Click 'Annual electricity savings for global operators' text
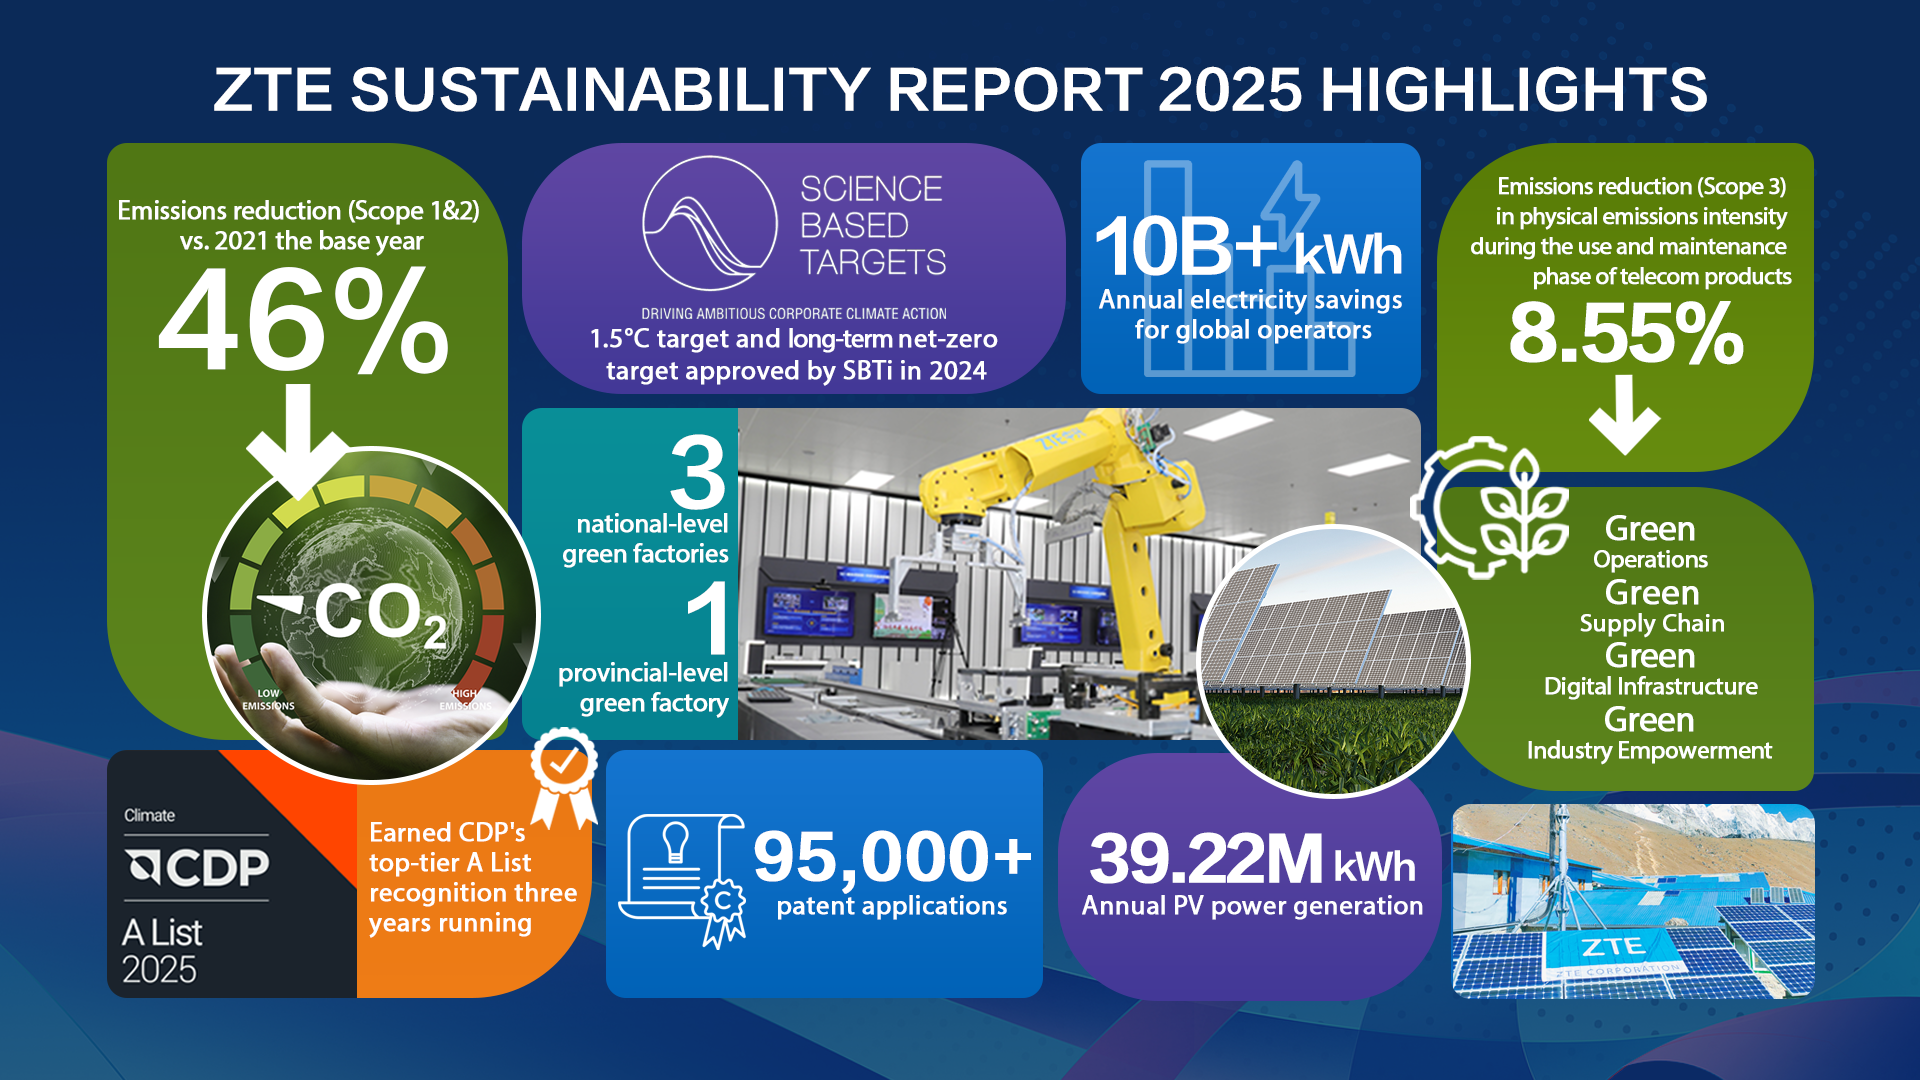 tap(1251, 315)
